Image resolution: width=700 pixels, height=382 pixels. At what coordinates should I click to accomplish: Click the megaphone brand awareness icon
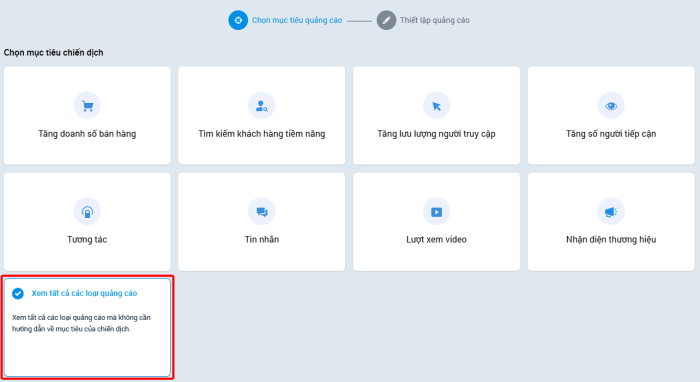pyautogui.click(x=611, y=212)
